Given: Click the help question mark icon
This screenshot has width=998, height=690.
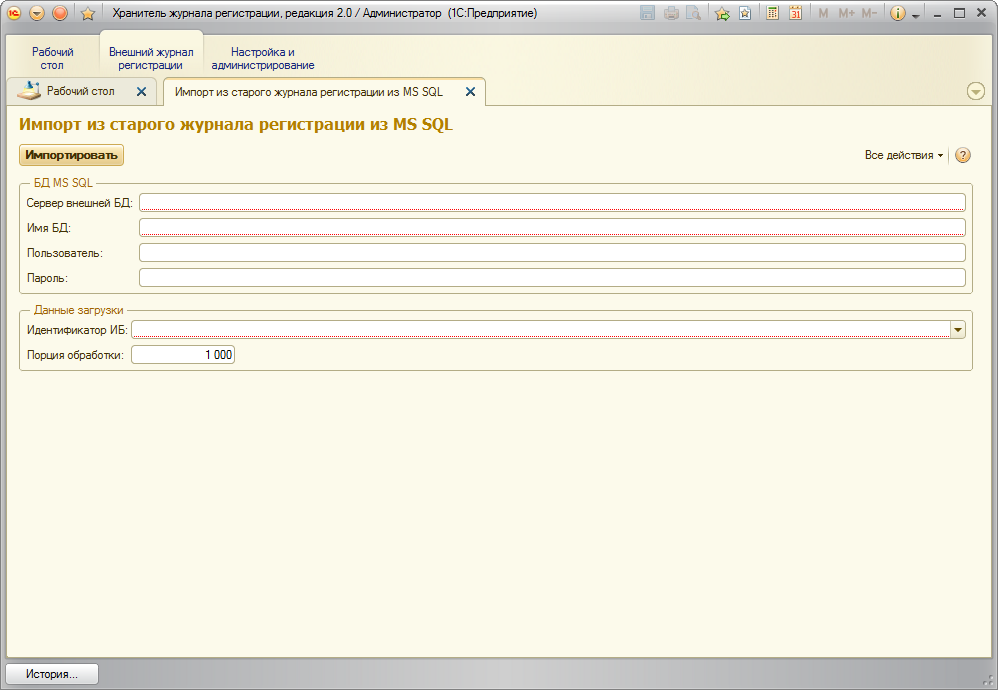Looking at the screenshot, I should point(963,155).
